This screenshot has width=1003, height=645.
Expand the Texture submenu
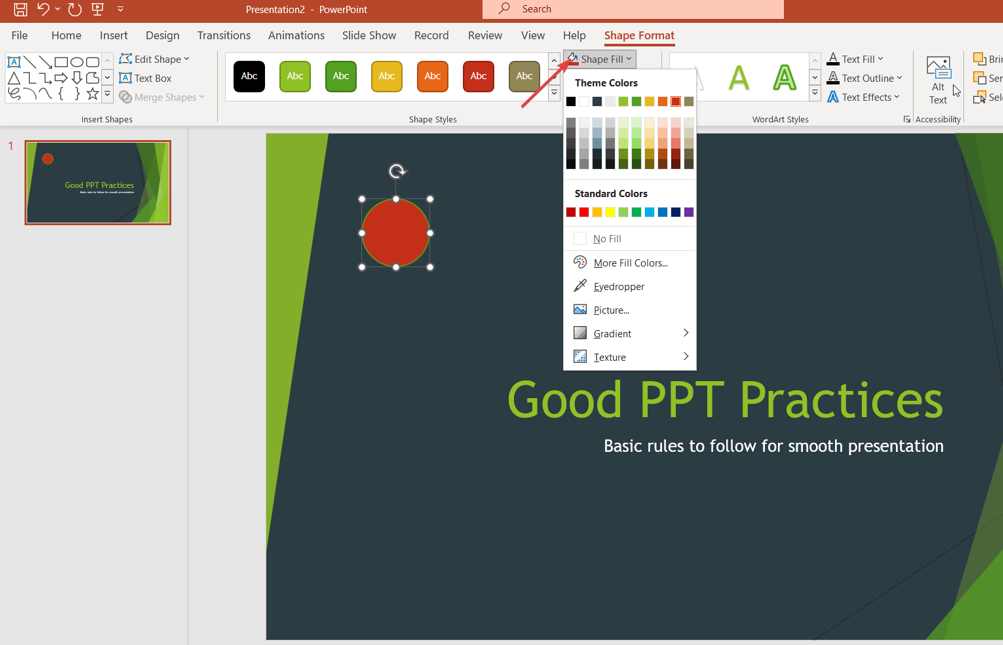coord(629,357)
